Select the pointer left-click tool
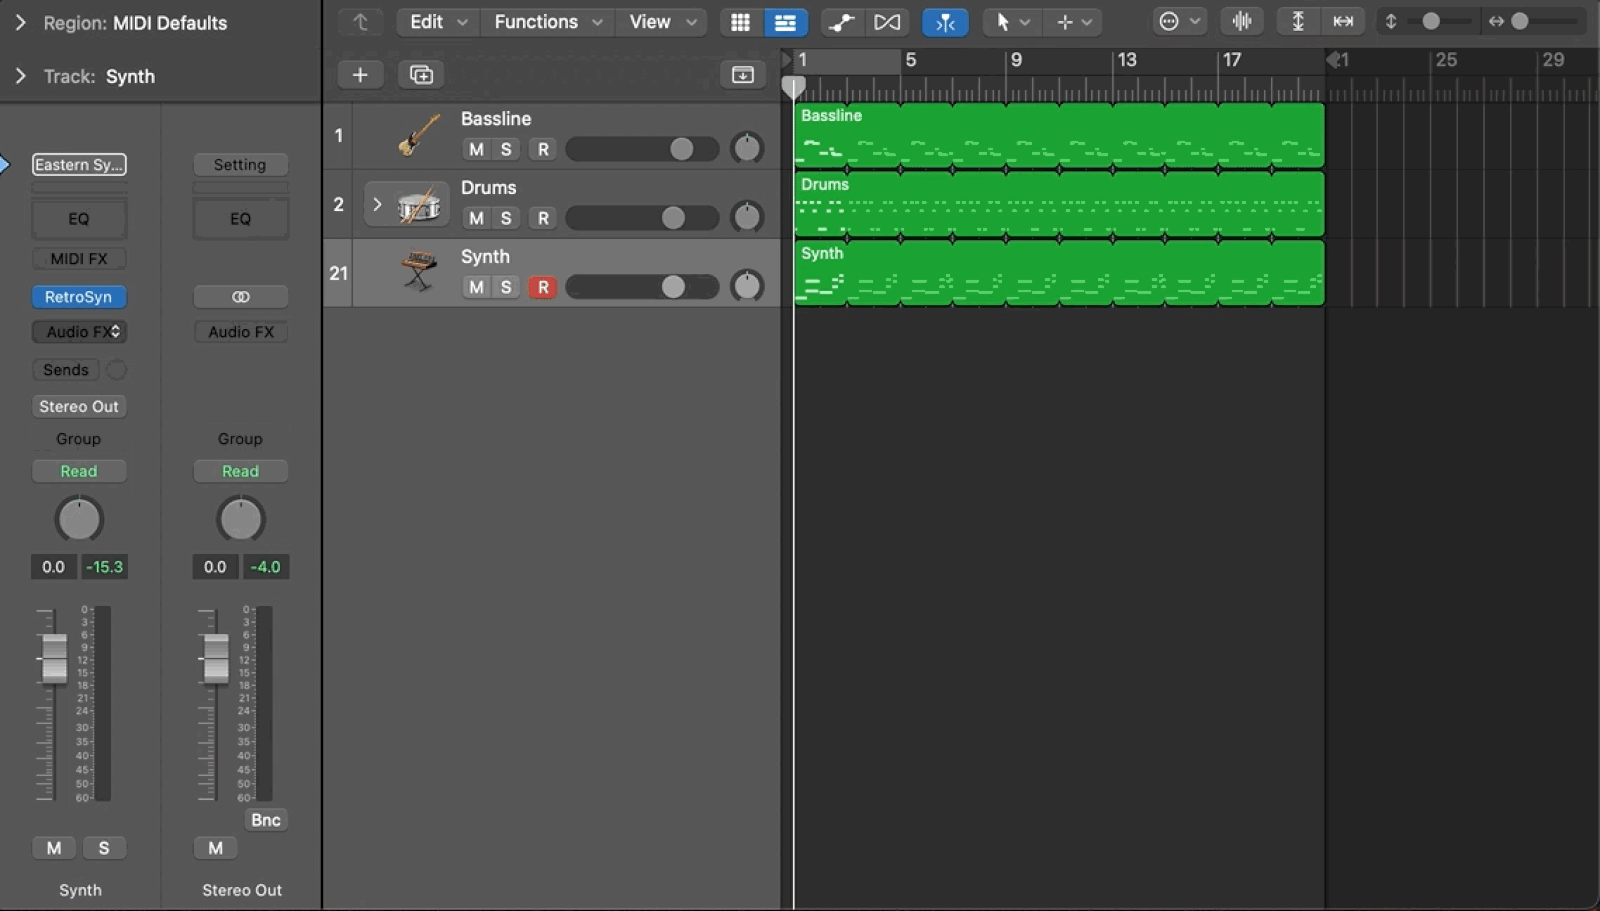Screen dimensions: 1600x911 pos(1002,22)
